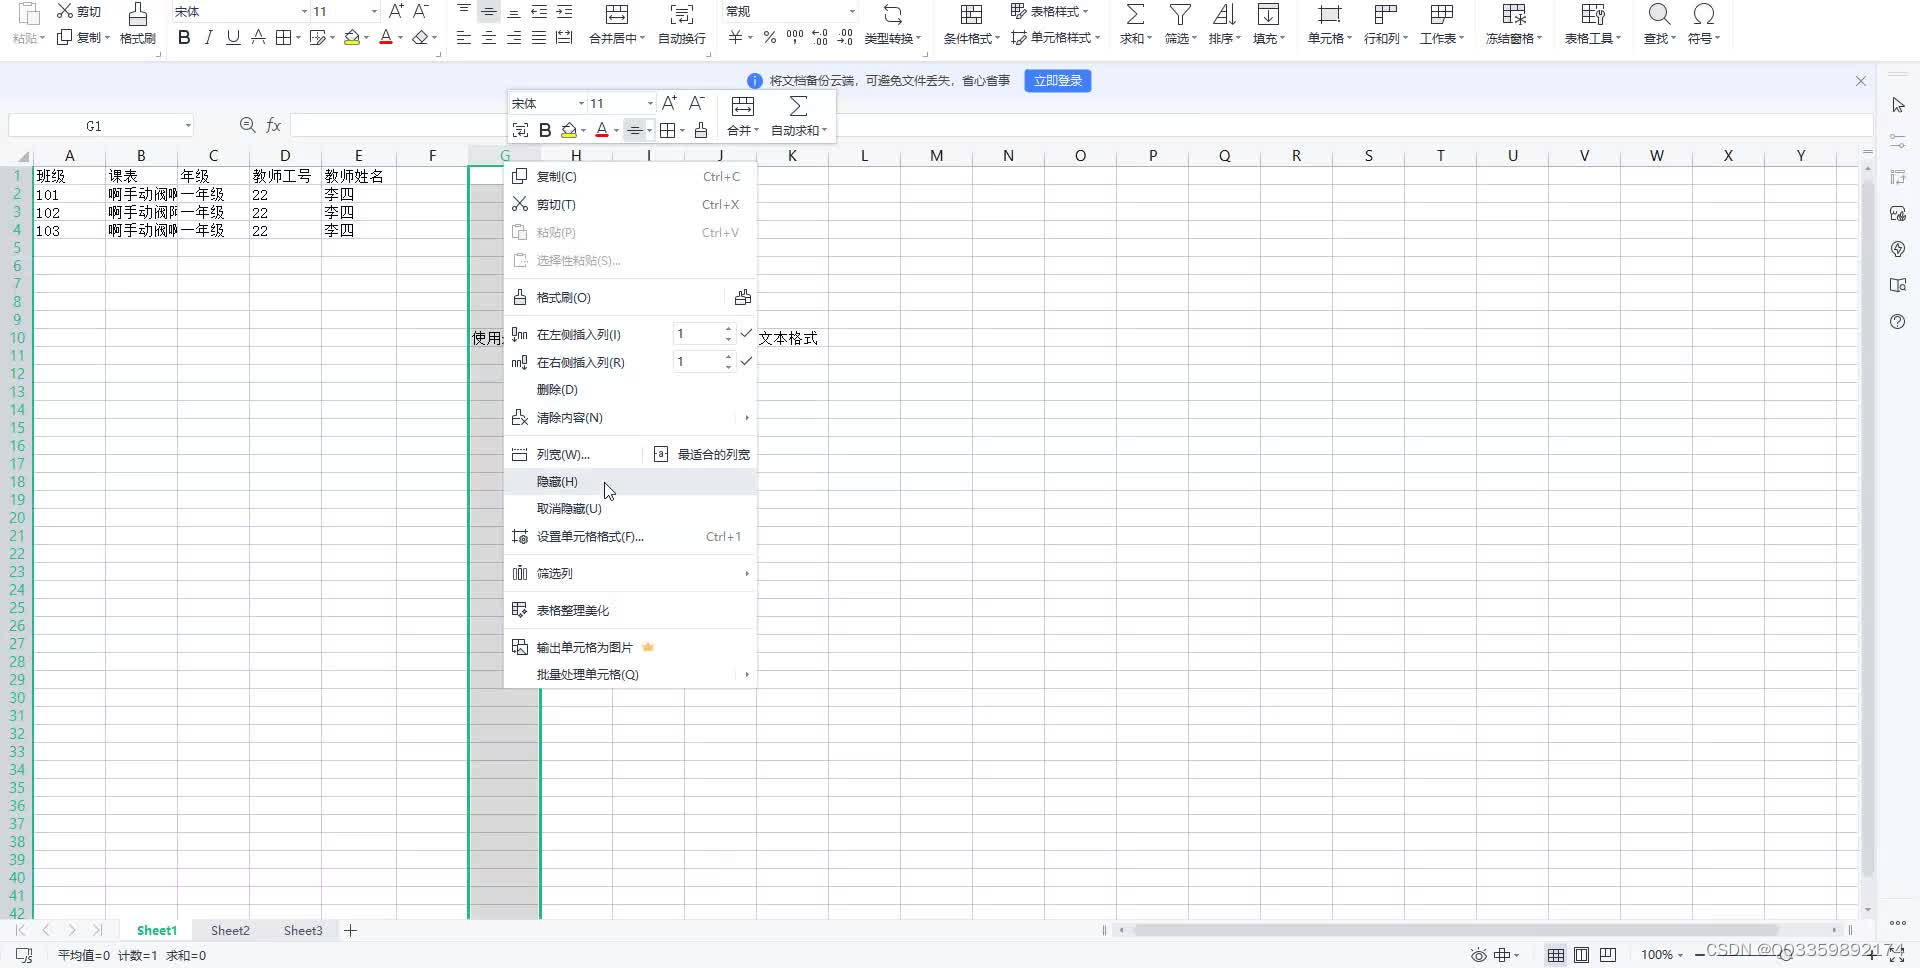Toggle ribbon right horizontal alignment
Image resolution: width=1920 pixels, height=968 pixels.
tap(514, 37)
